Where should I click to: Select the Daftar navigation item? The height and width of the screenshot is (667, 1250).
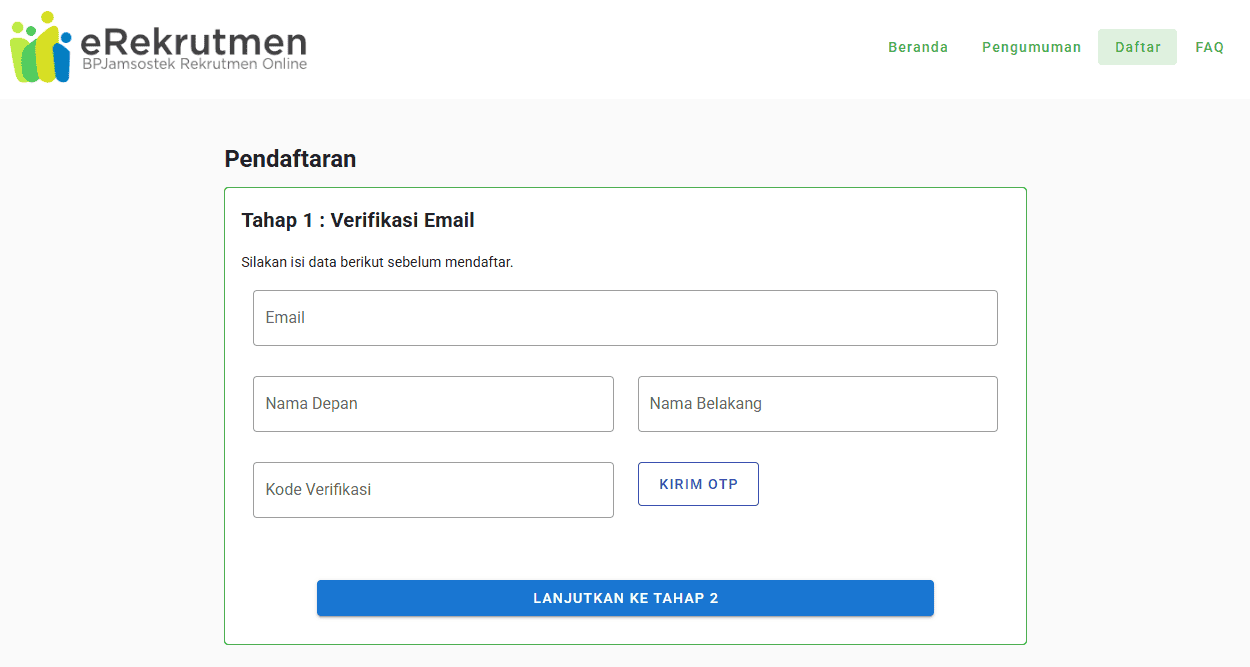point(1137,47)
